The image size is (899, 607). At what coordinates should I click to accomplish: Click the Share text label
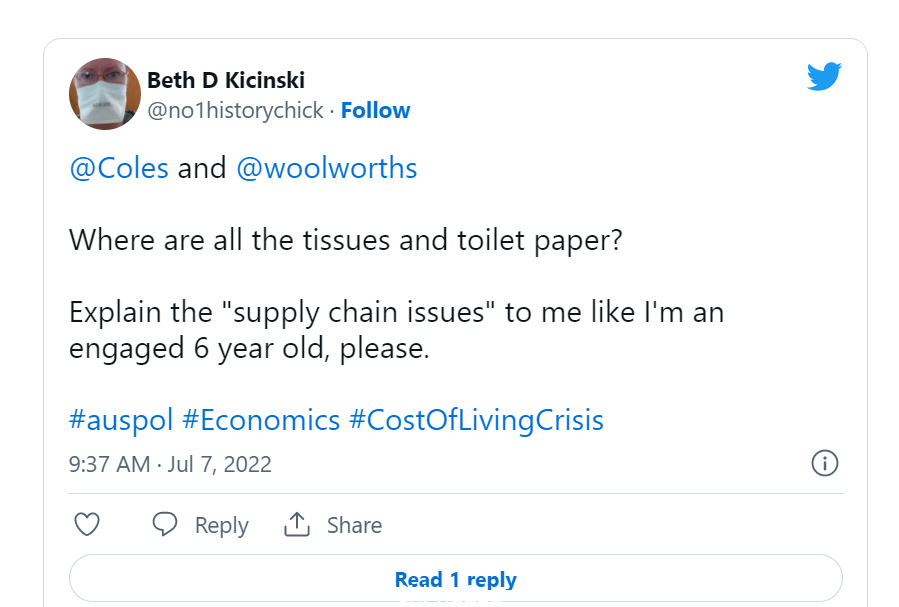pyautogui.click(x=354, y=525)
